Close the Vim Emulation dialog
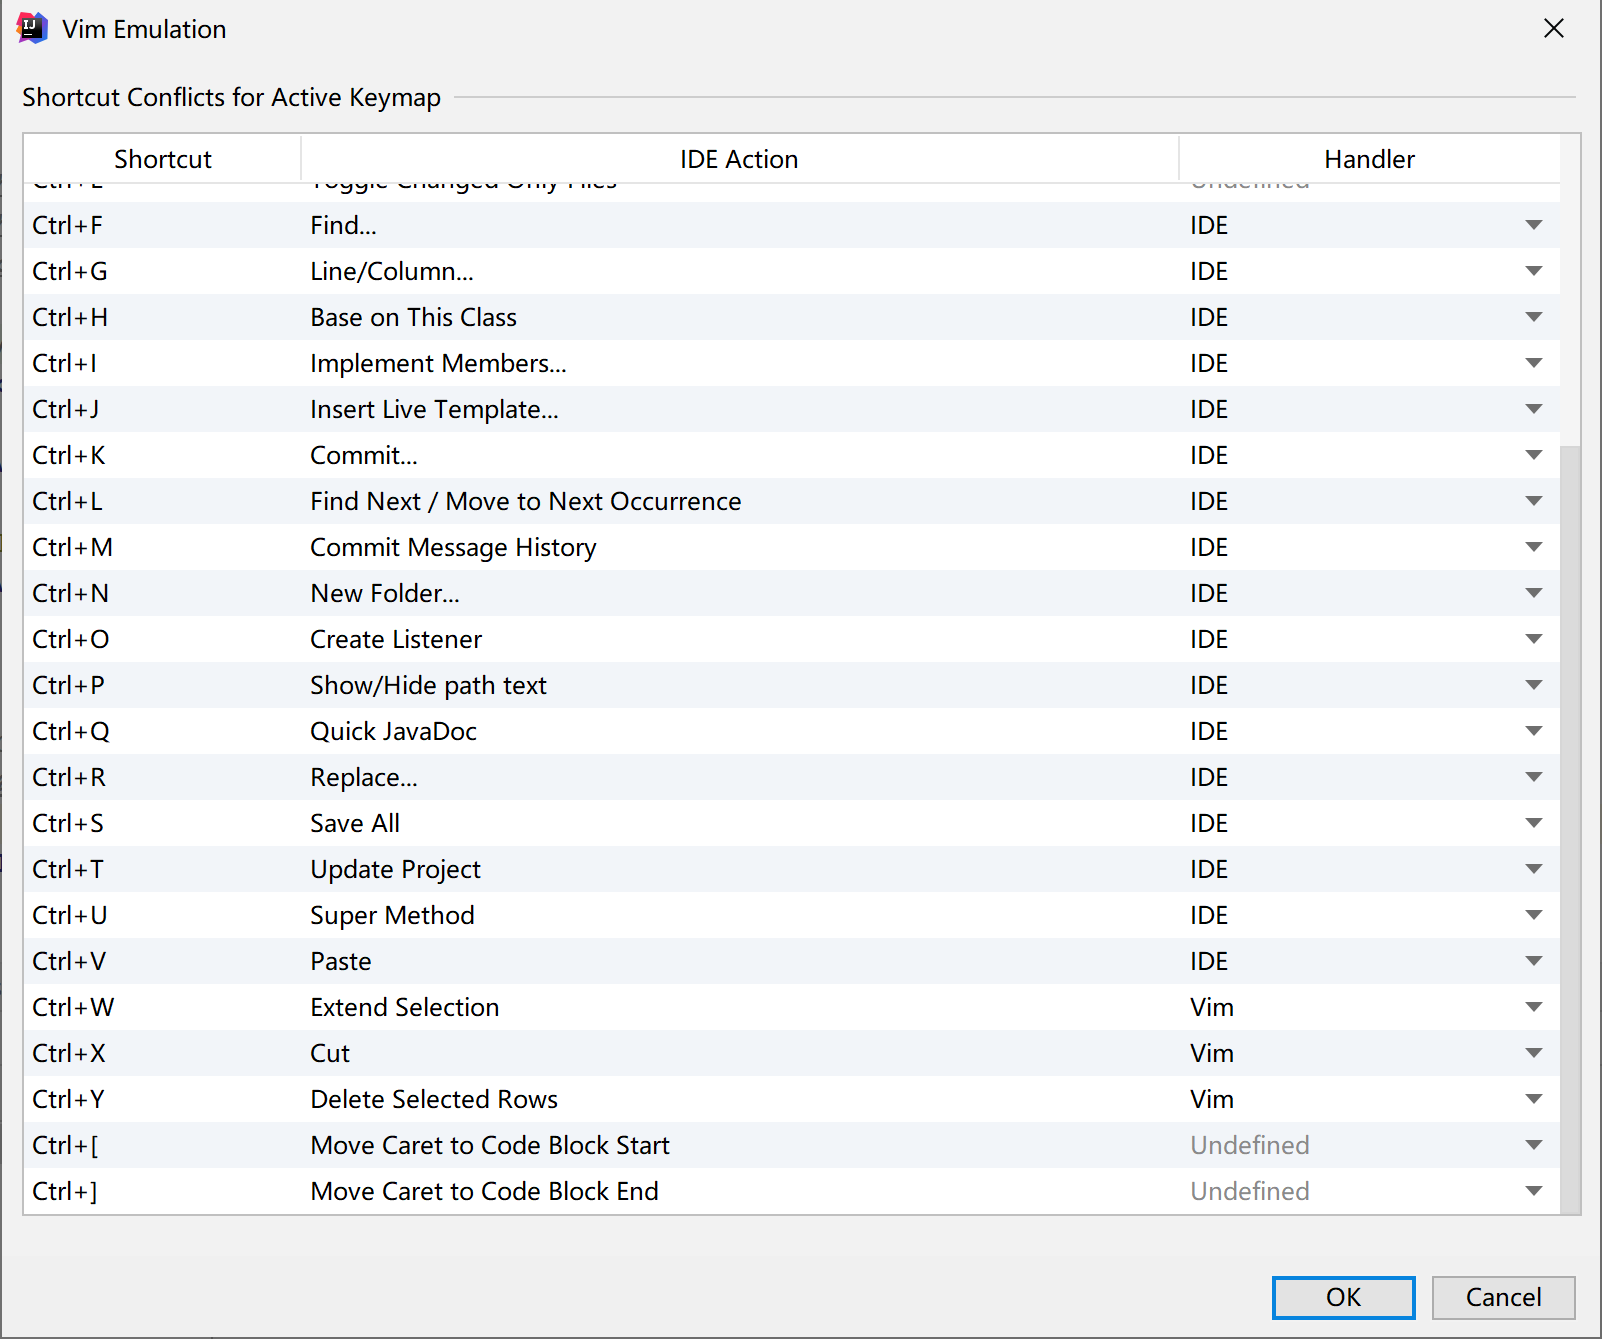The image size is (1602, 1339). coord(1553,28)
